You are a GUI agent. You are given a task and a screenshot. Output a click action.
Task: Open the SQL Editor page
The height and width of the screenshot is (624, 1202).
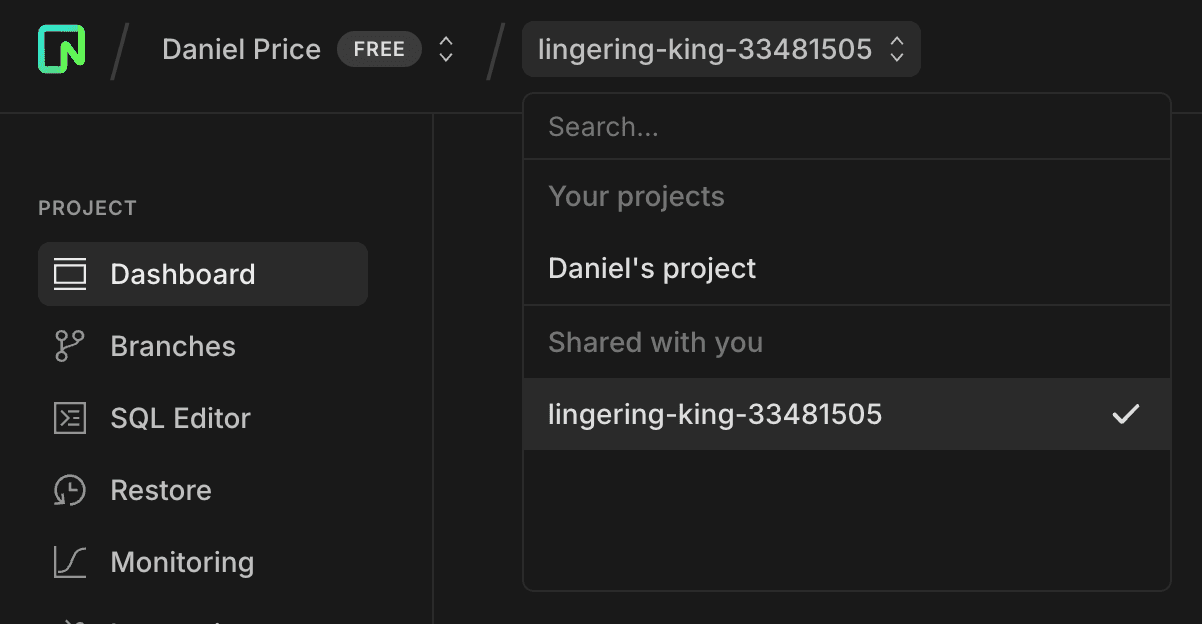pyautogui.click(x=180, y=418)
